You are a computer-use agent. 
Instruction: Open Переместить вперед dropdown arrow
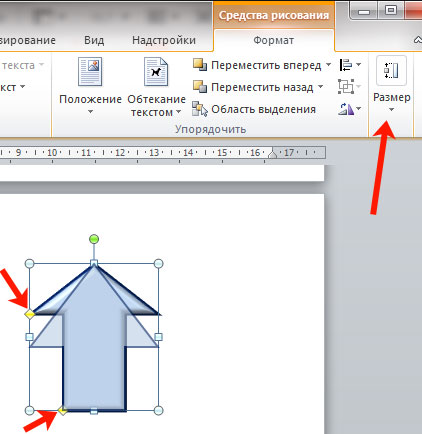(x=328, y=64)
